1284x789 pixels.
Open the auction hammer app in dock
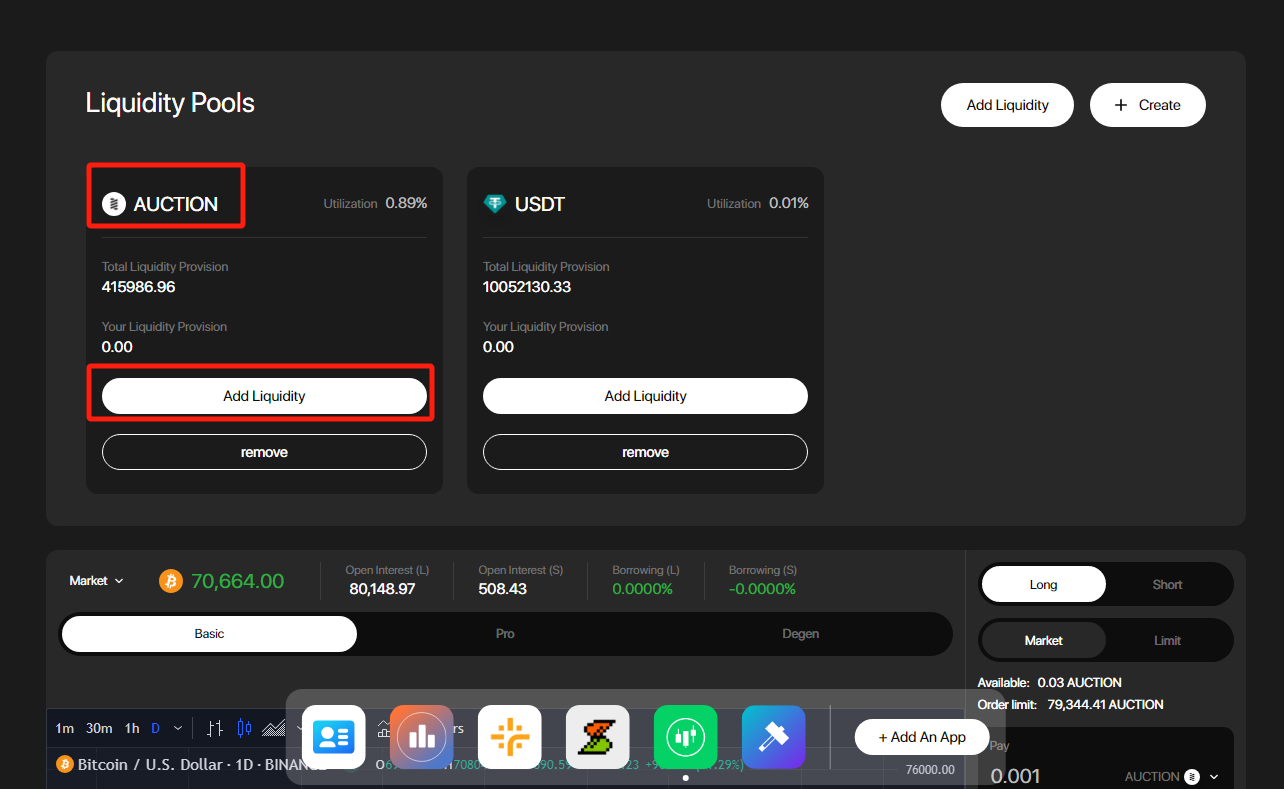pos(774,737)
